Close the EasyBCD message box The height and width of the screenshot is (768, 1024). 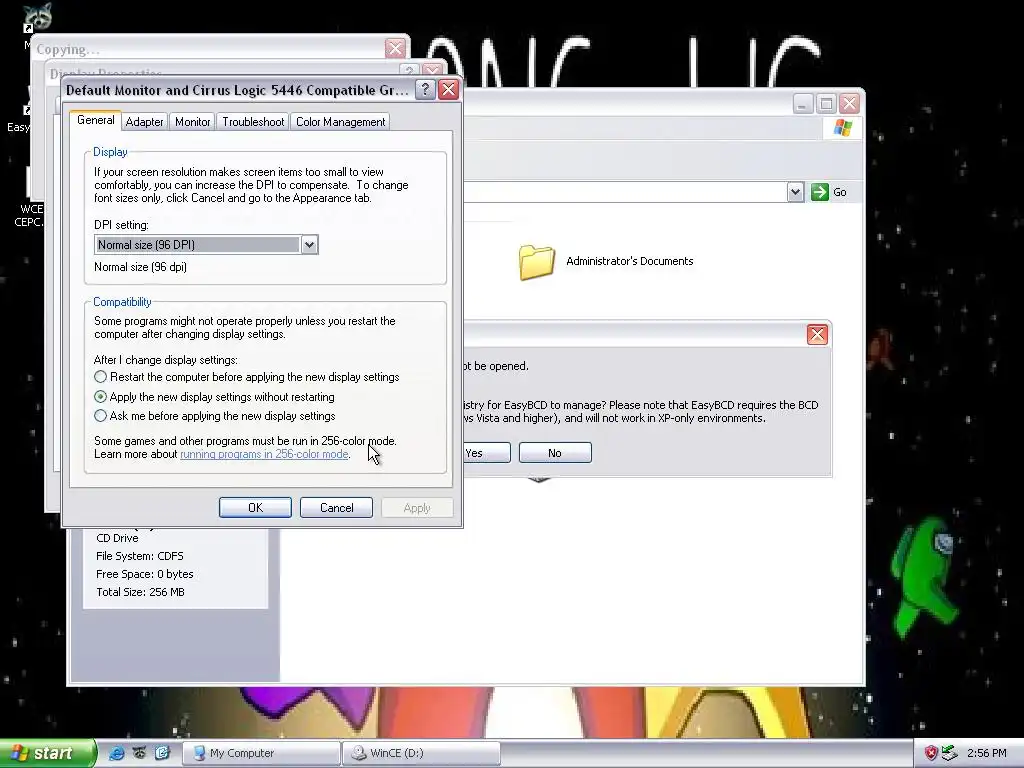pyautogui.click(x=817, y=334)
